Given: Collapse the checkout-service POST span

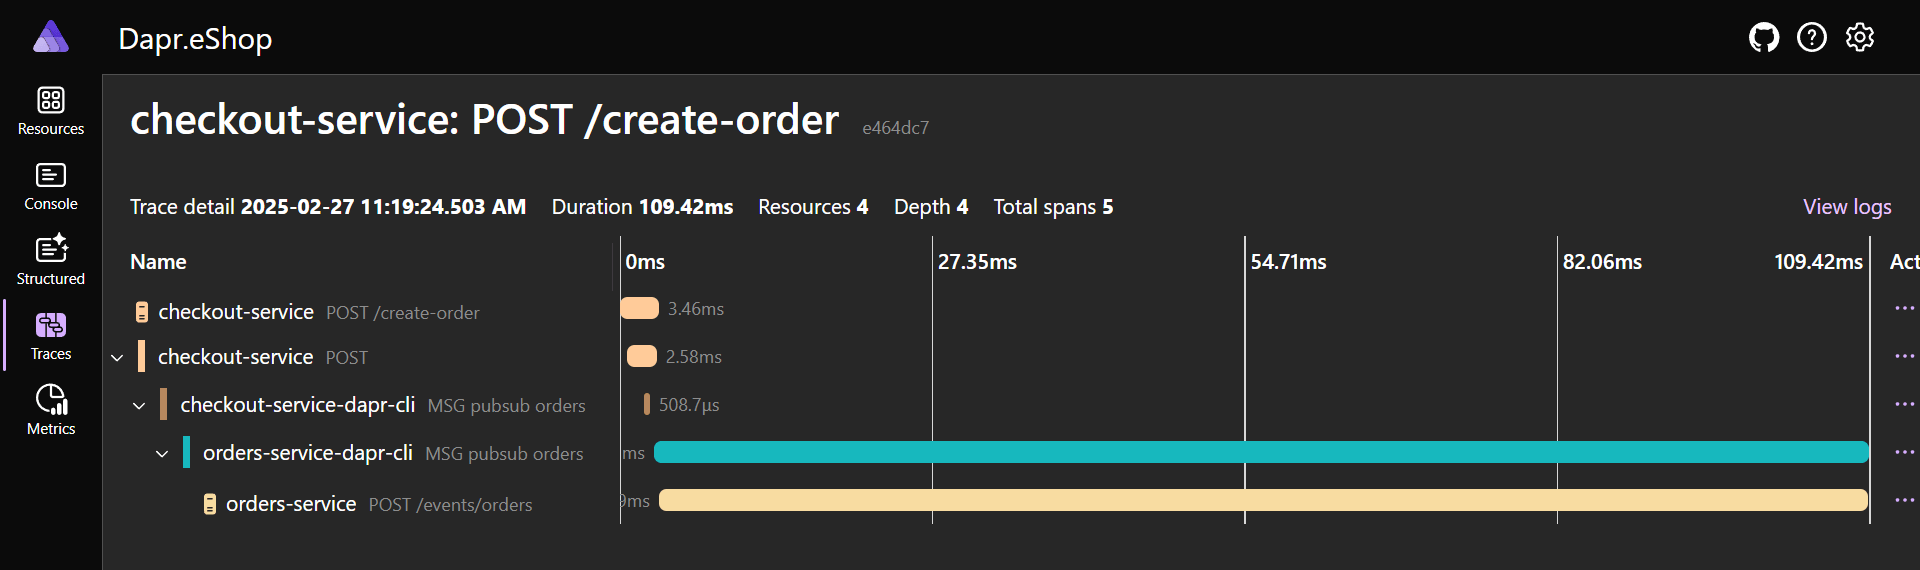Looking at the screenshot, I should point(117,358).
